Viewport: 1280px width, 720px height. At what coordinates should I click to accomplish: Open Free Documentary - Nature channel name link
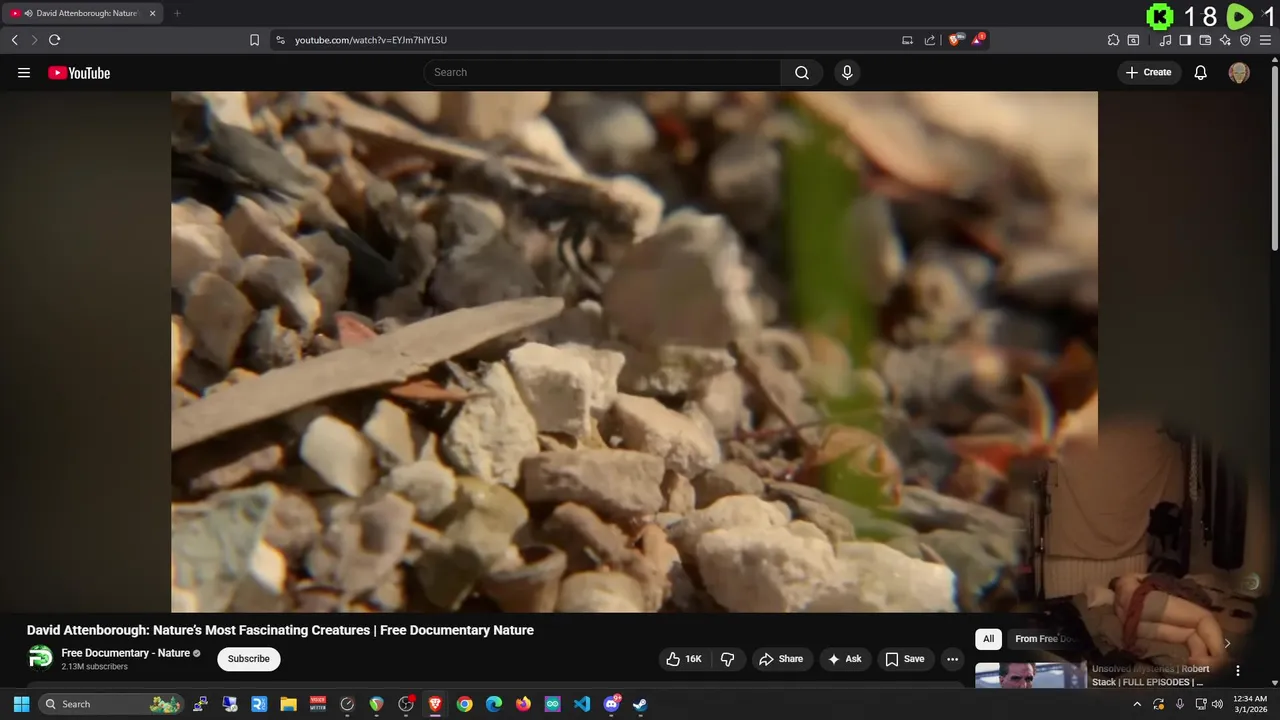tap(125, 653)
